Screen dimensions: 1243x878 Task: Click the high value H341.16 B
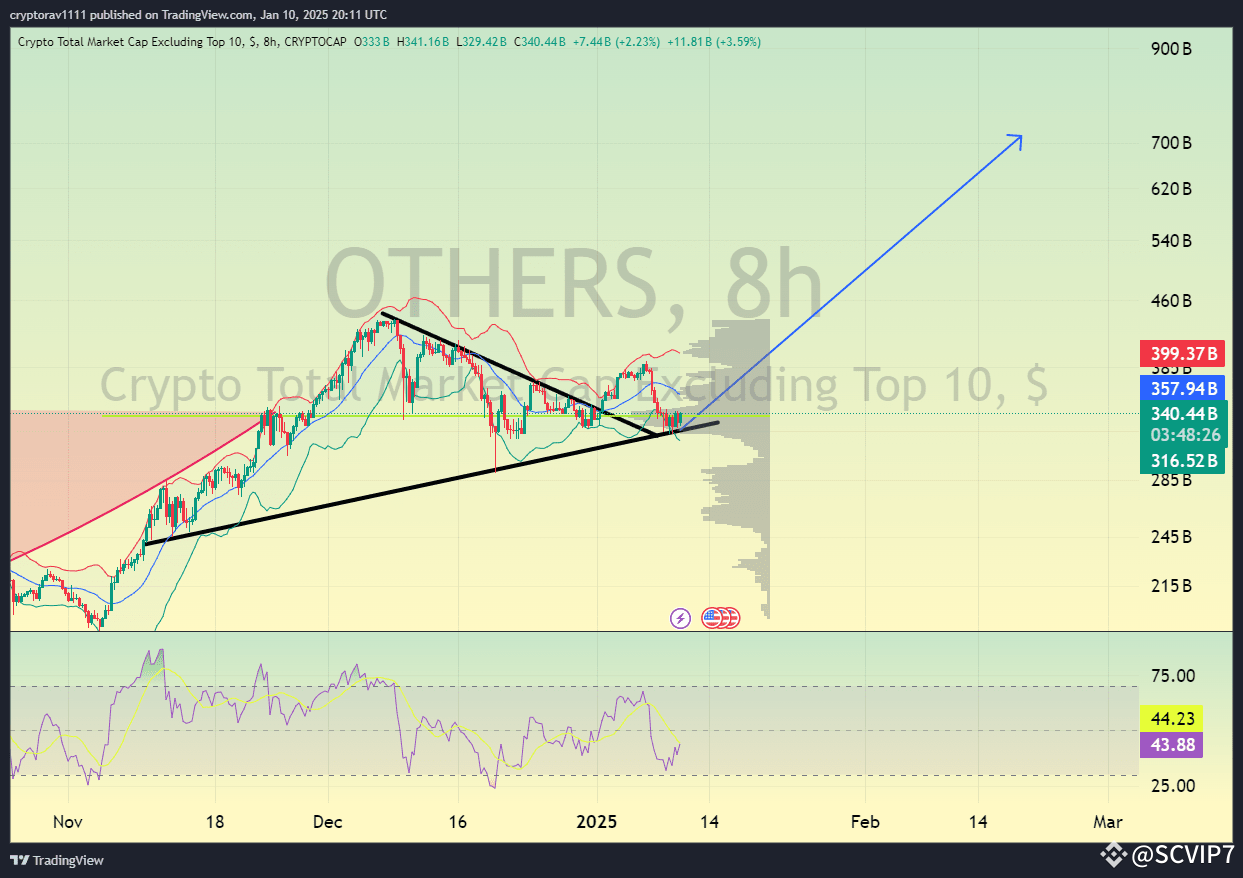point(423,42)
